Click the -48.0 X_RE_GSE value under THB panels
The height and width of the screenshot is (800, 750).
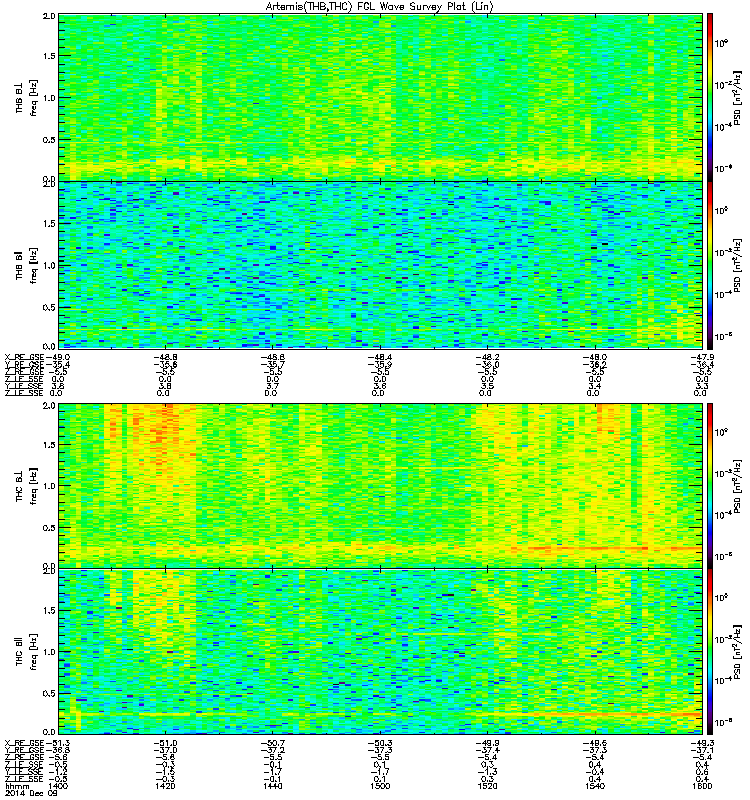595,357
